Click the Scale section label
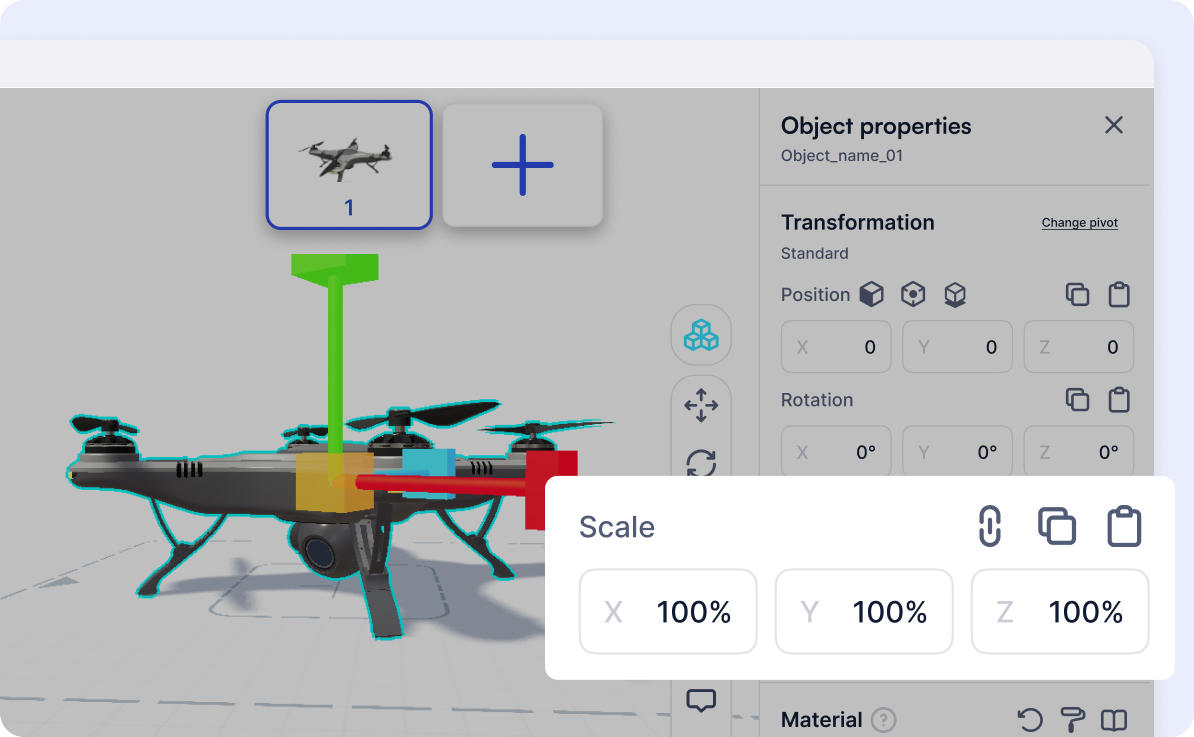 coord(617,527)
